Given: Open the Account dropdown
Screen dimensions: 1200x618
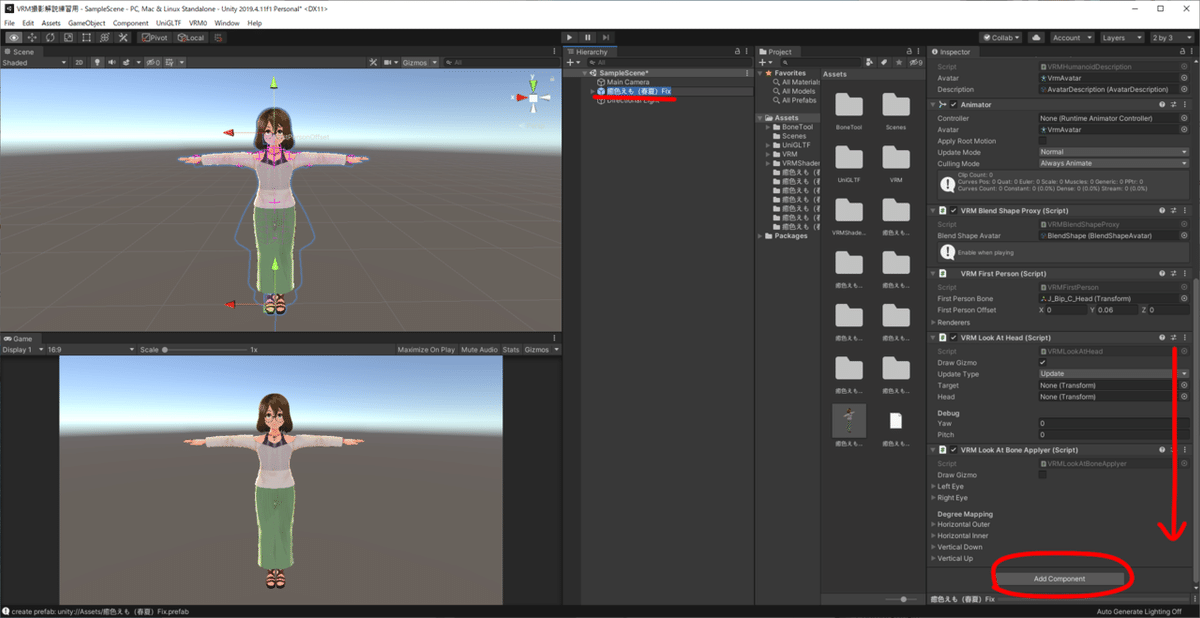Looking at the screenshot, I should [1071, 37].
